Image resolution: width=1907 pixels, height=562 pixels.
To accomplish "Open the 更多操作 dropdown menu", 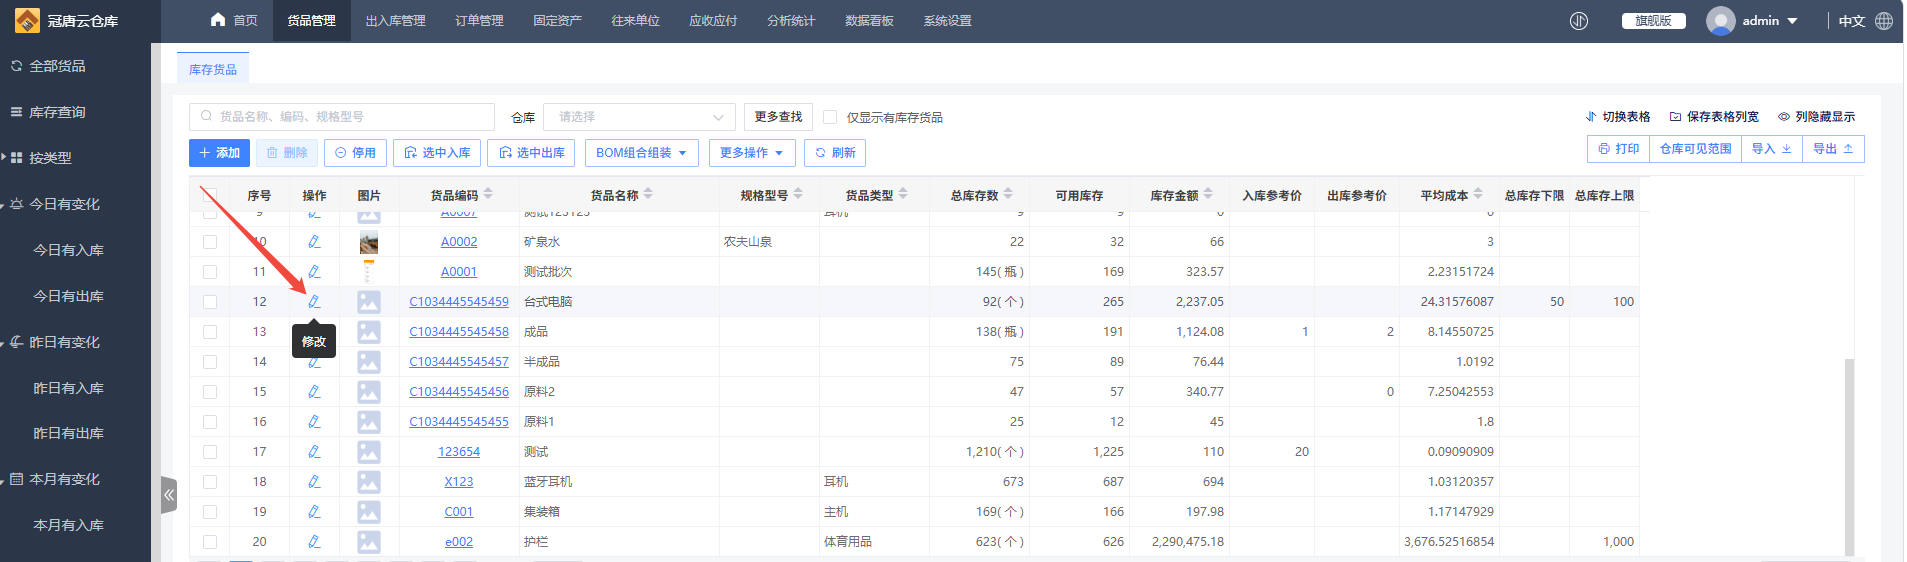I will 751,153.
